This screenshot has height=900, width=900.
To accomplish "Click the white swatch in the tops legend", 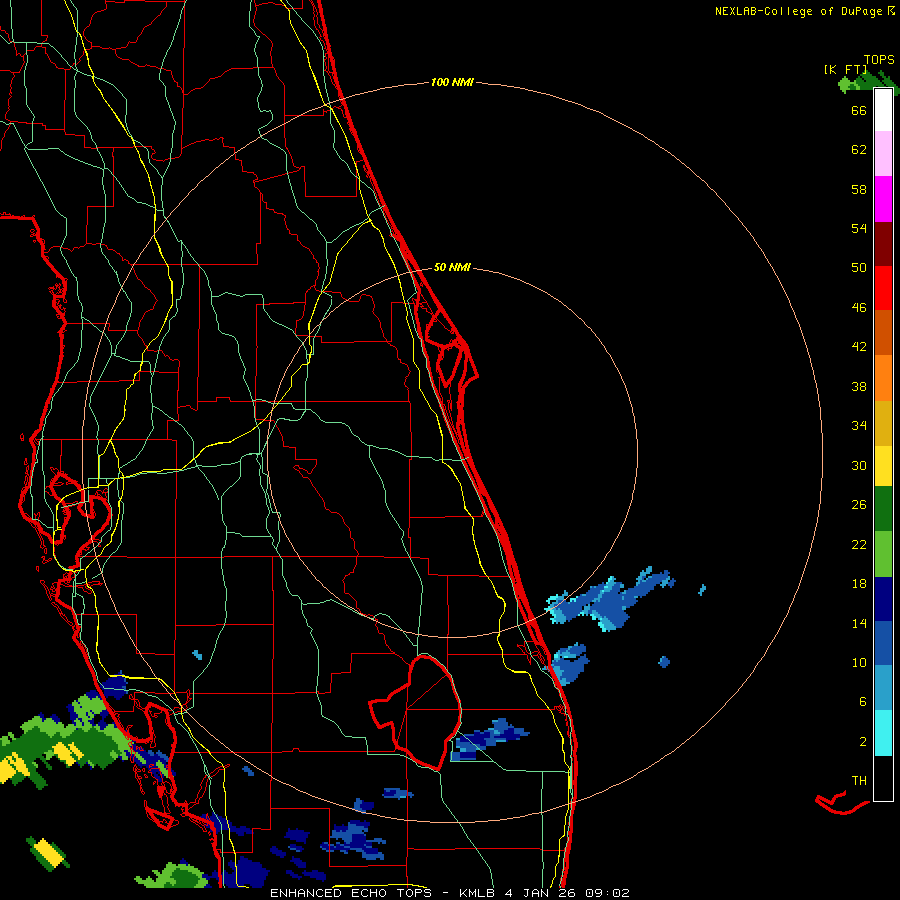I will (x=883, y=110).
